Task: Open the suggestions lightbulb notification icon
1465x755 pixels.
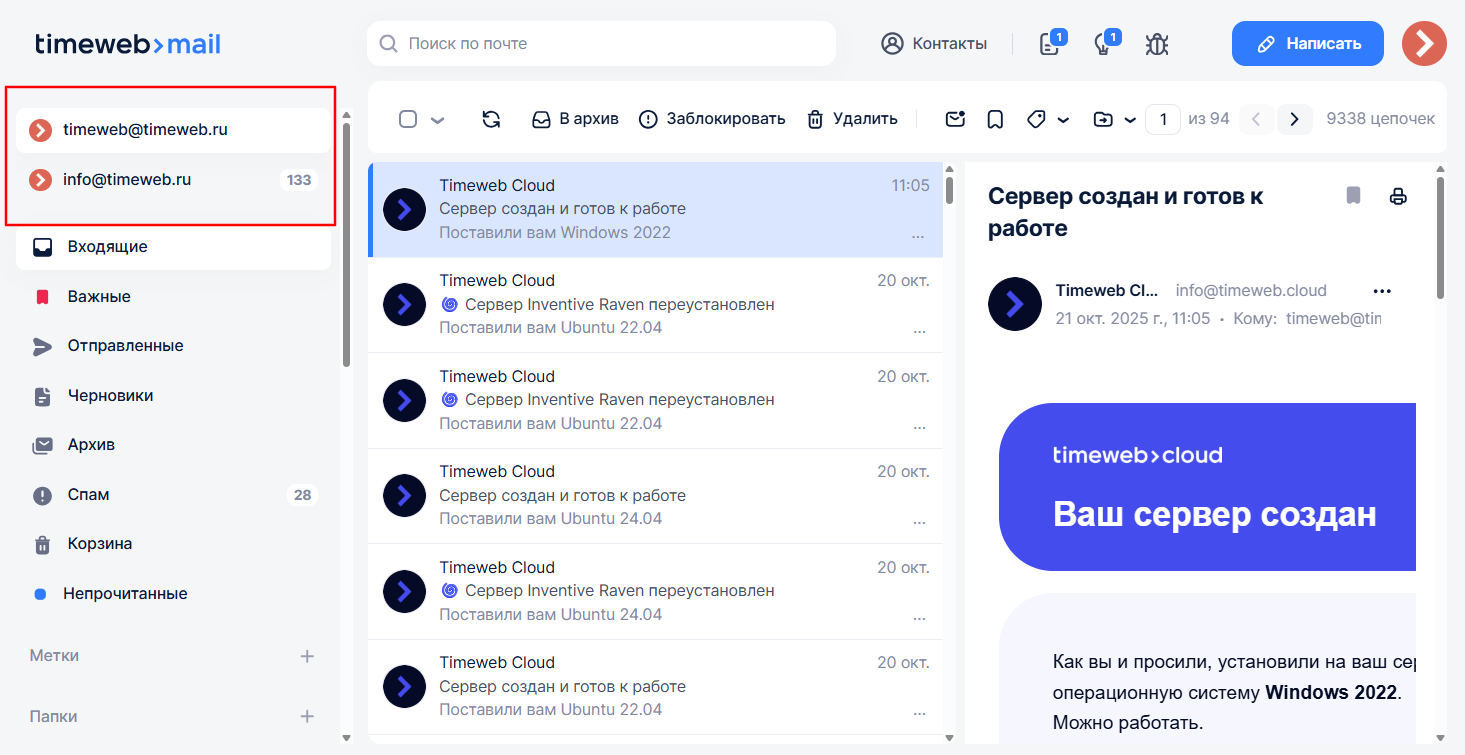Action: (1103, 44)
